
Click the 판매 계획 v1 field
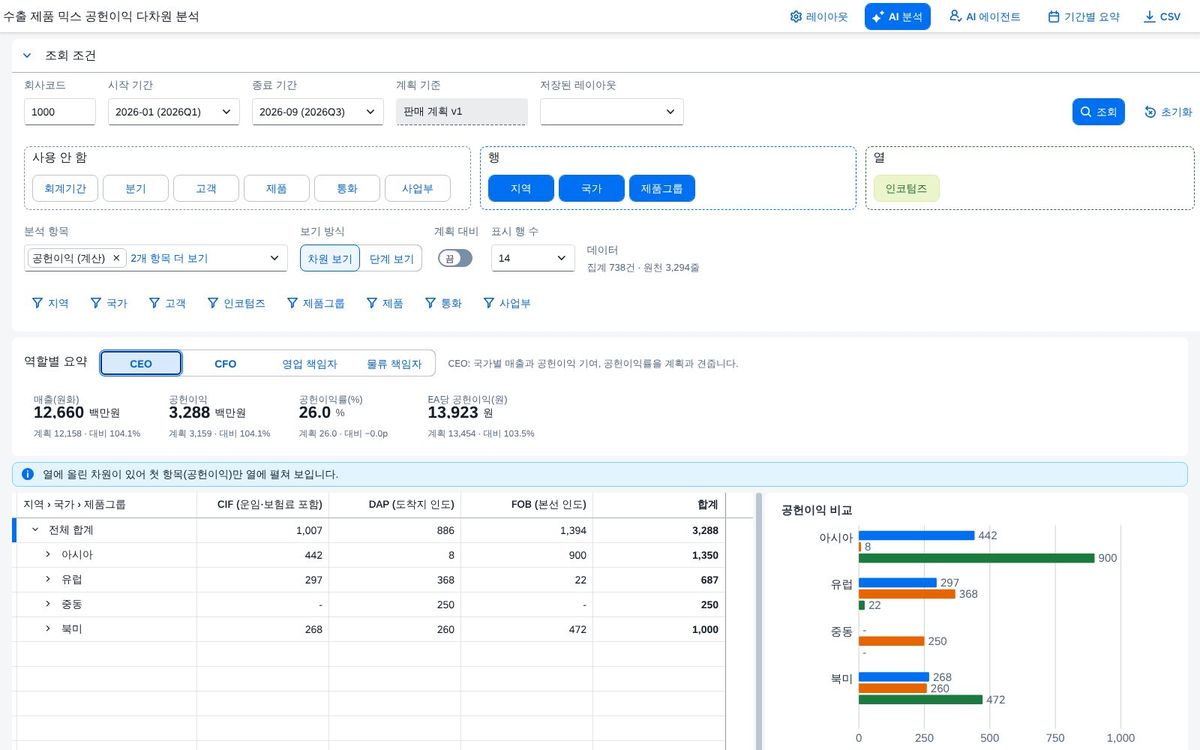[x=462, y=112]
